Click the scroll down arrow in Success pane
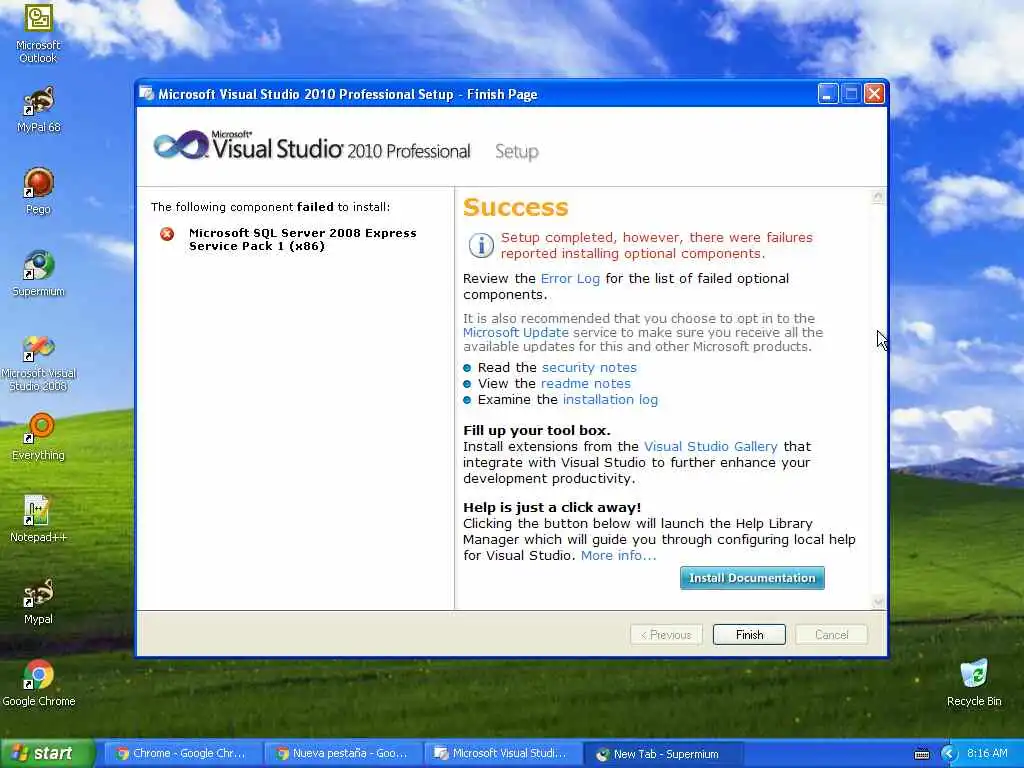 [878, 601]
